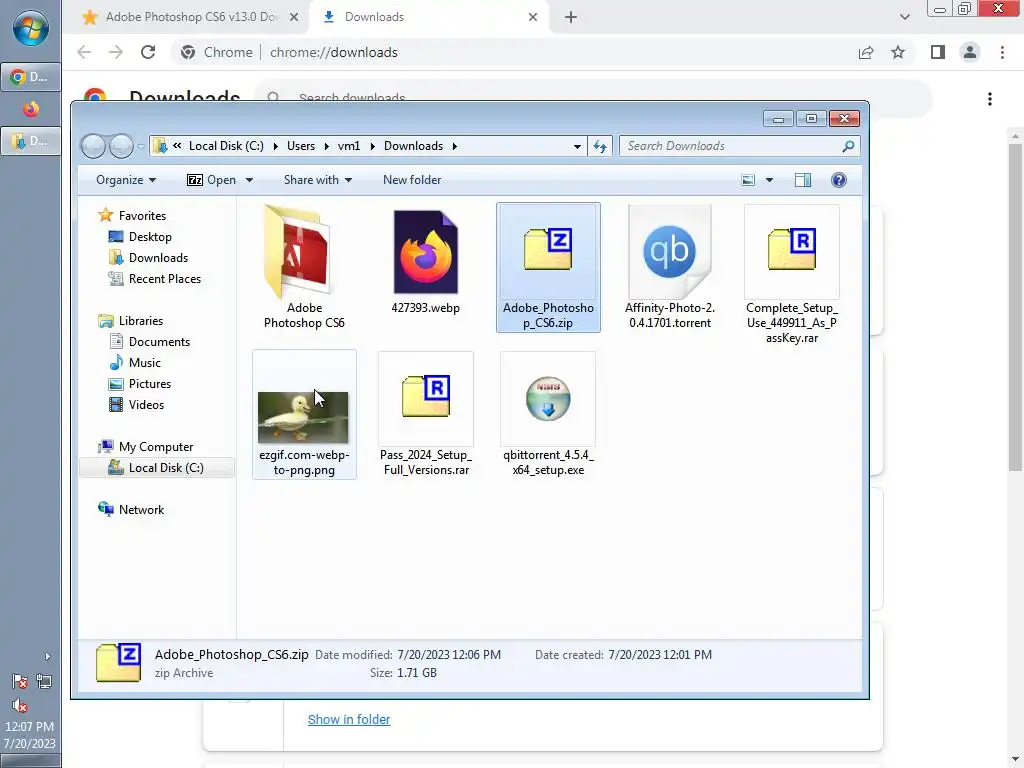Expand the arrow after Downloads breadcrumb
Viewport: 1024px width, 768px height.
[x=455, y=146]
